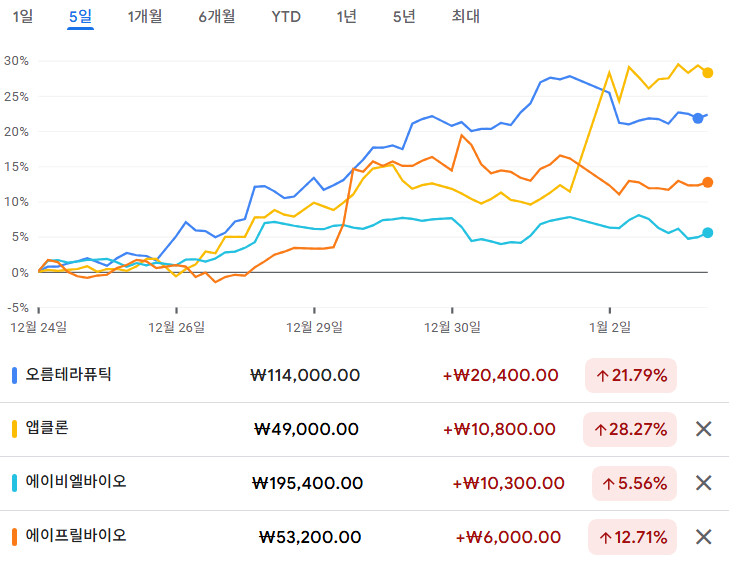Click the 21.79% up-arrow badge
The image size is (743, 563).
click(x=631, y=375)
